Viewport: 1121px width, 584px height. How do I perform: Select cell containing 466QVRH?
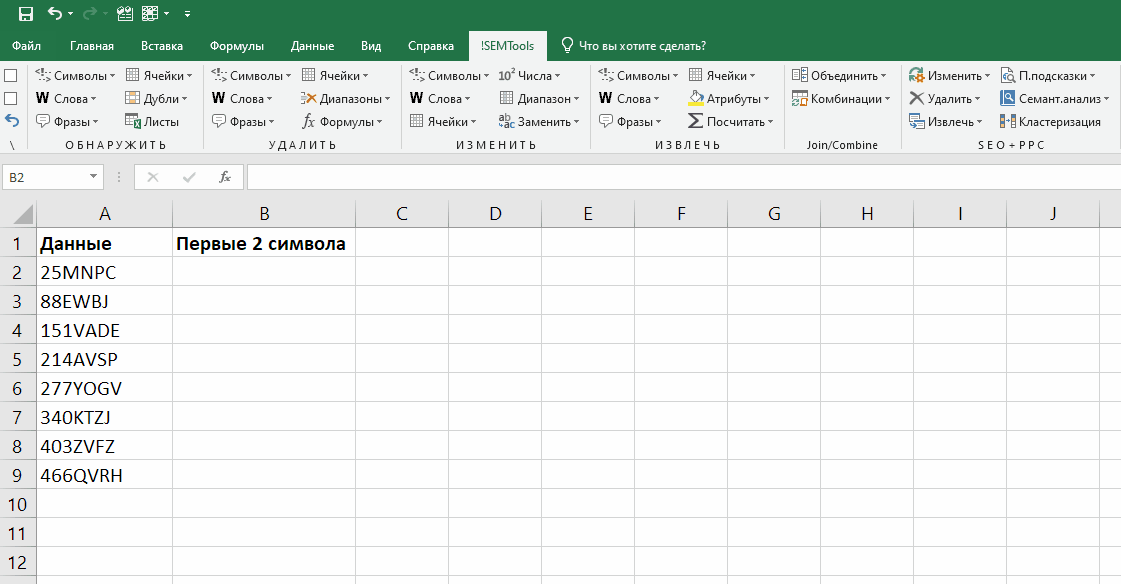(104, 475)
